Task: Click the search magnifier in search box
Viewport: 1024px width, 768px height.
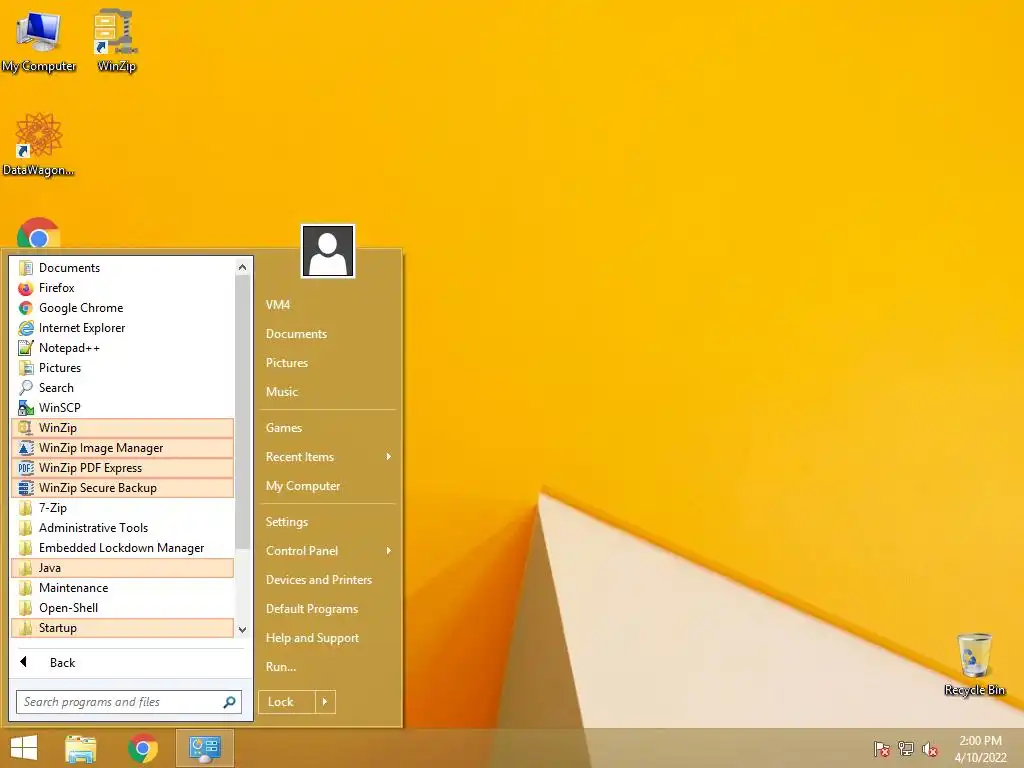Action: [229, 702]
